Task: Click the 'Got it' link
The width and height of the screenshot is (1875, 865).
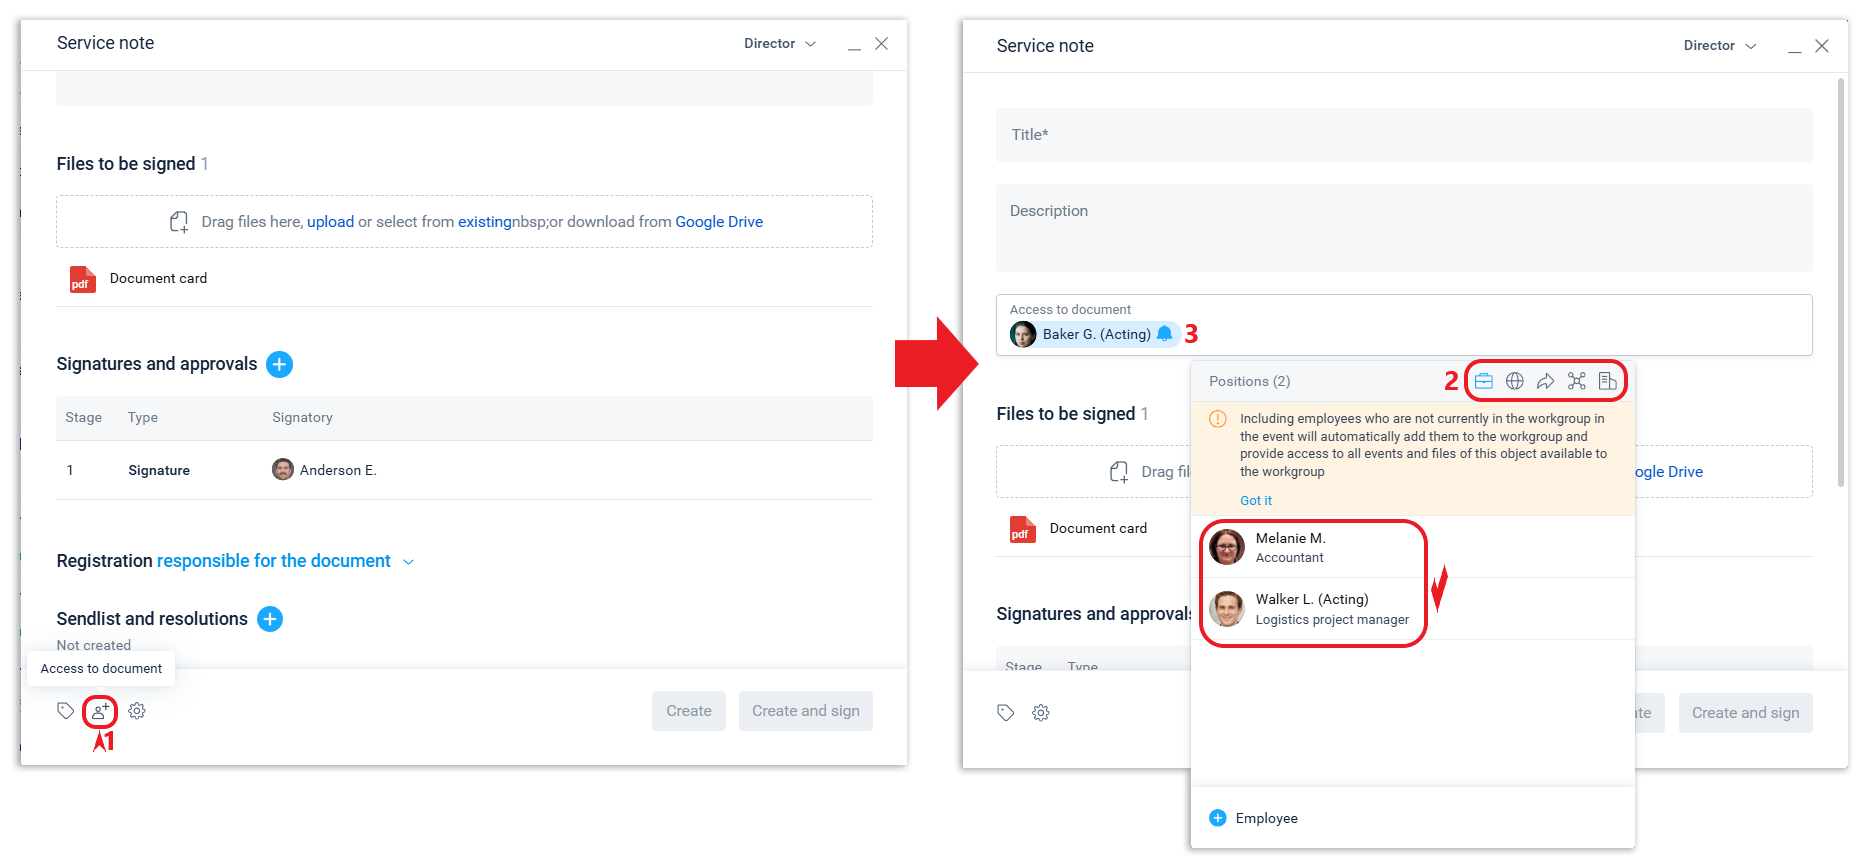Action: pyautogui.click(x=1256, y=501)
